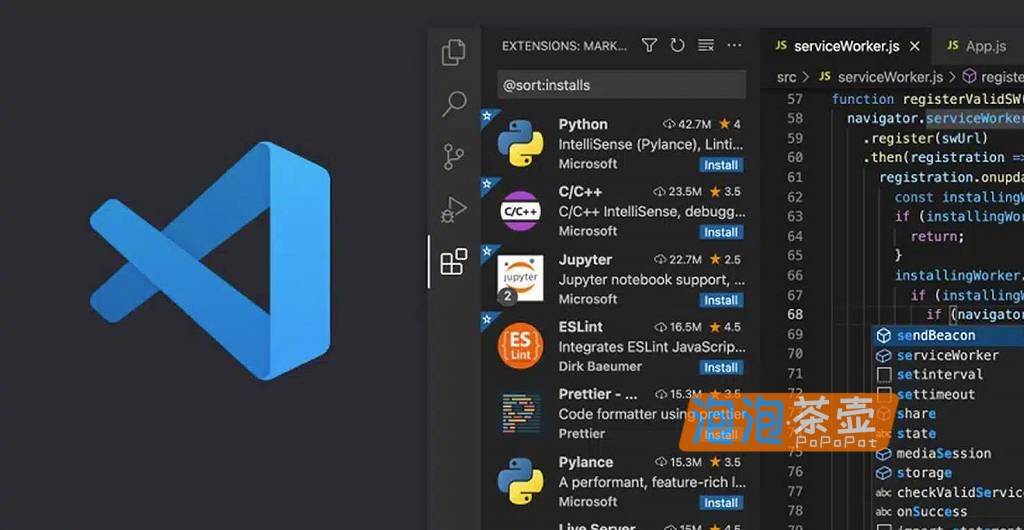Image resolution: width=1024 pixels, height=530 pixels.
Task: Install the Python extension
Action: [x=721, y=165]
